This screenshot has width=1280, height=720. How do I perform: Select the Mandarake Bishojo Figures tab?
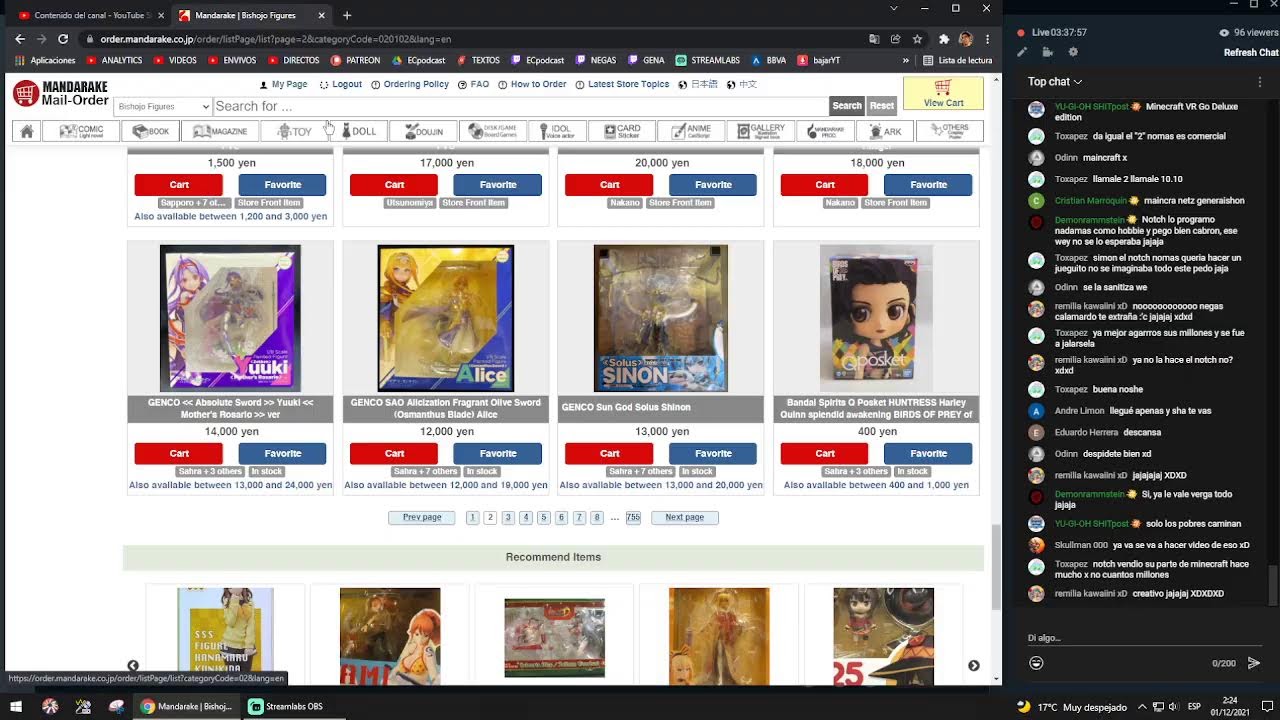click(250, 15)
